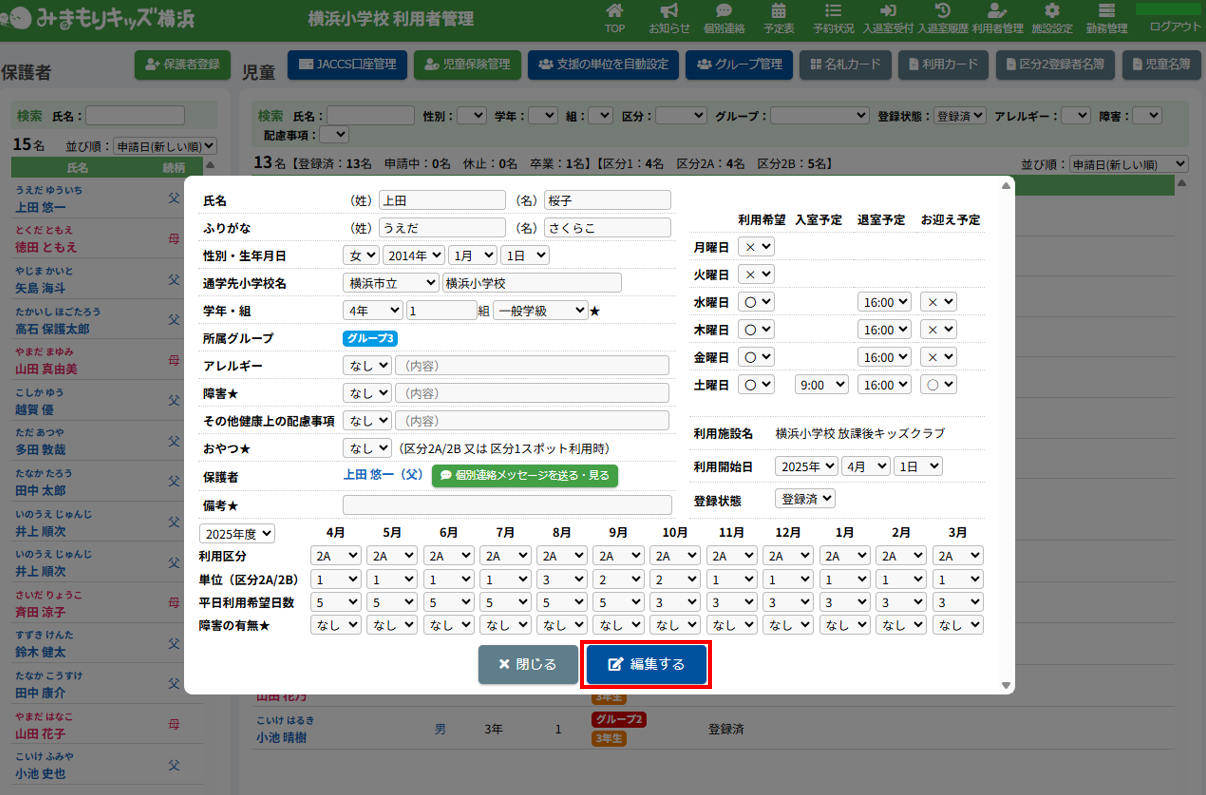1206x795 pixels.
Task: Click the 編集する button
Action: click(x=647, y=665)
